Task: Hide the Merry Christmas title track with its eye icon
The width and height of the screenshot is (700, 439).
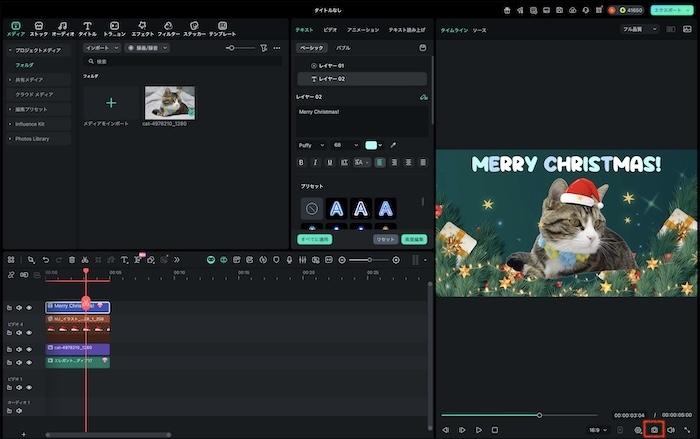Action: (29, 307)
